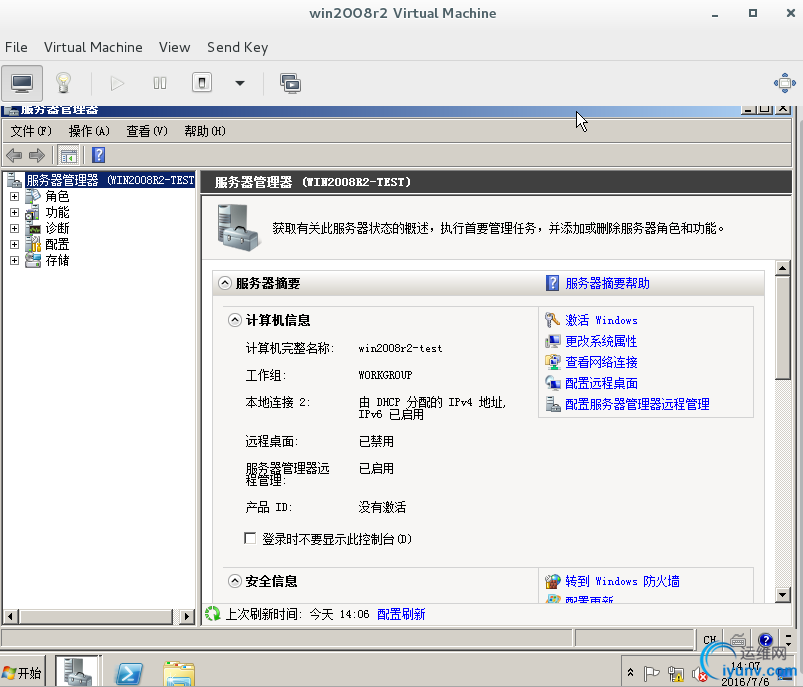This screenshot has height=687, width=803.
Task: Select 服务器管理器 root tree node
Action: click(110, 180)
